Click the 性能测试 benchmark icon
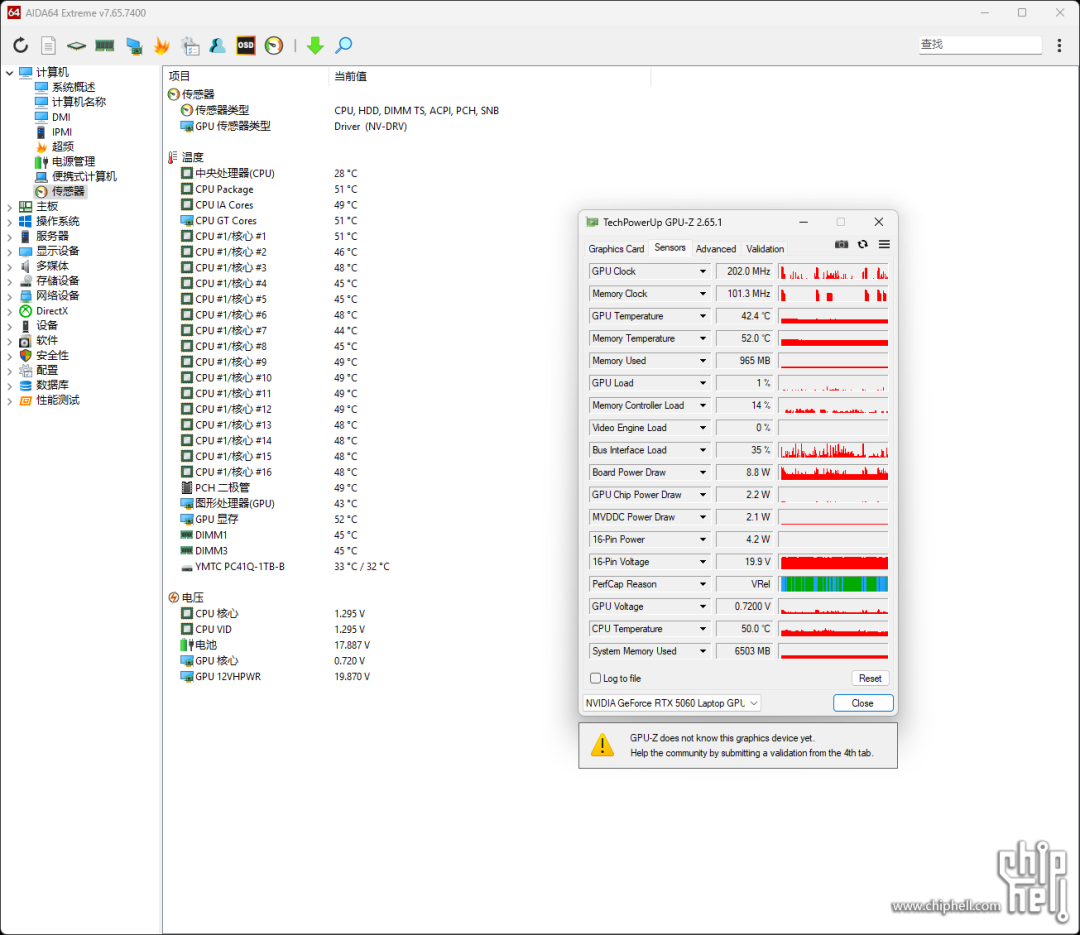The height and width of the screenshot is (935, 1080). (x=25, y=400)
